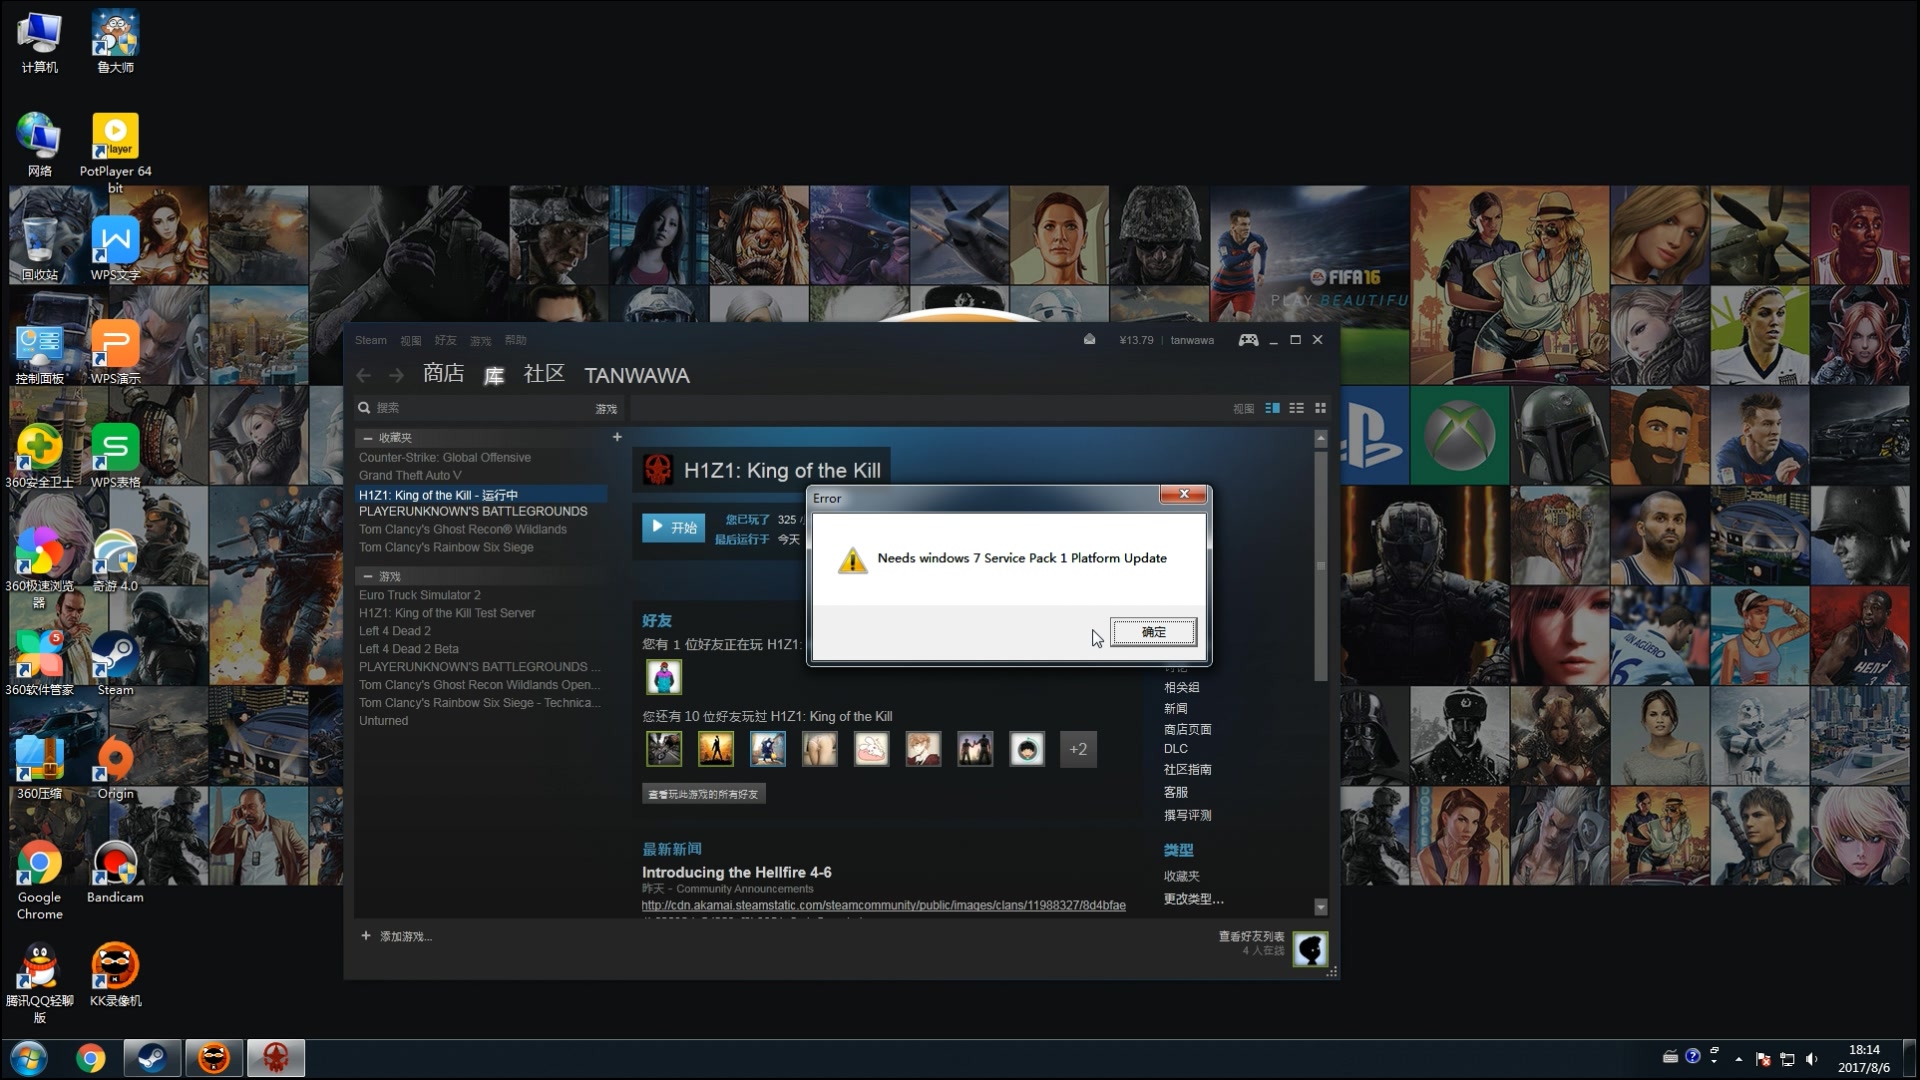The width and height of the screenshot is (1920, 1080).
Task: Open the 鲁大师 desktop icon
Action: [115, 42]
